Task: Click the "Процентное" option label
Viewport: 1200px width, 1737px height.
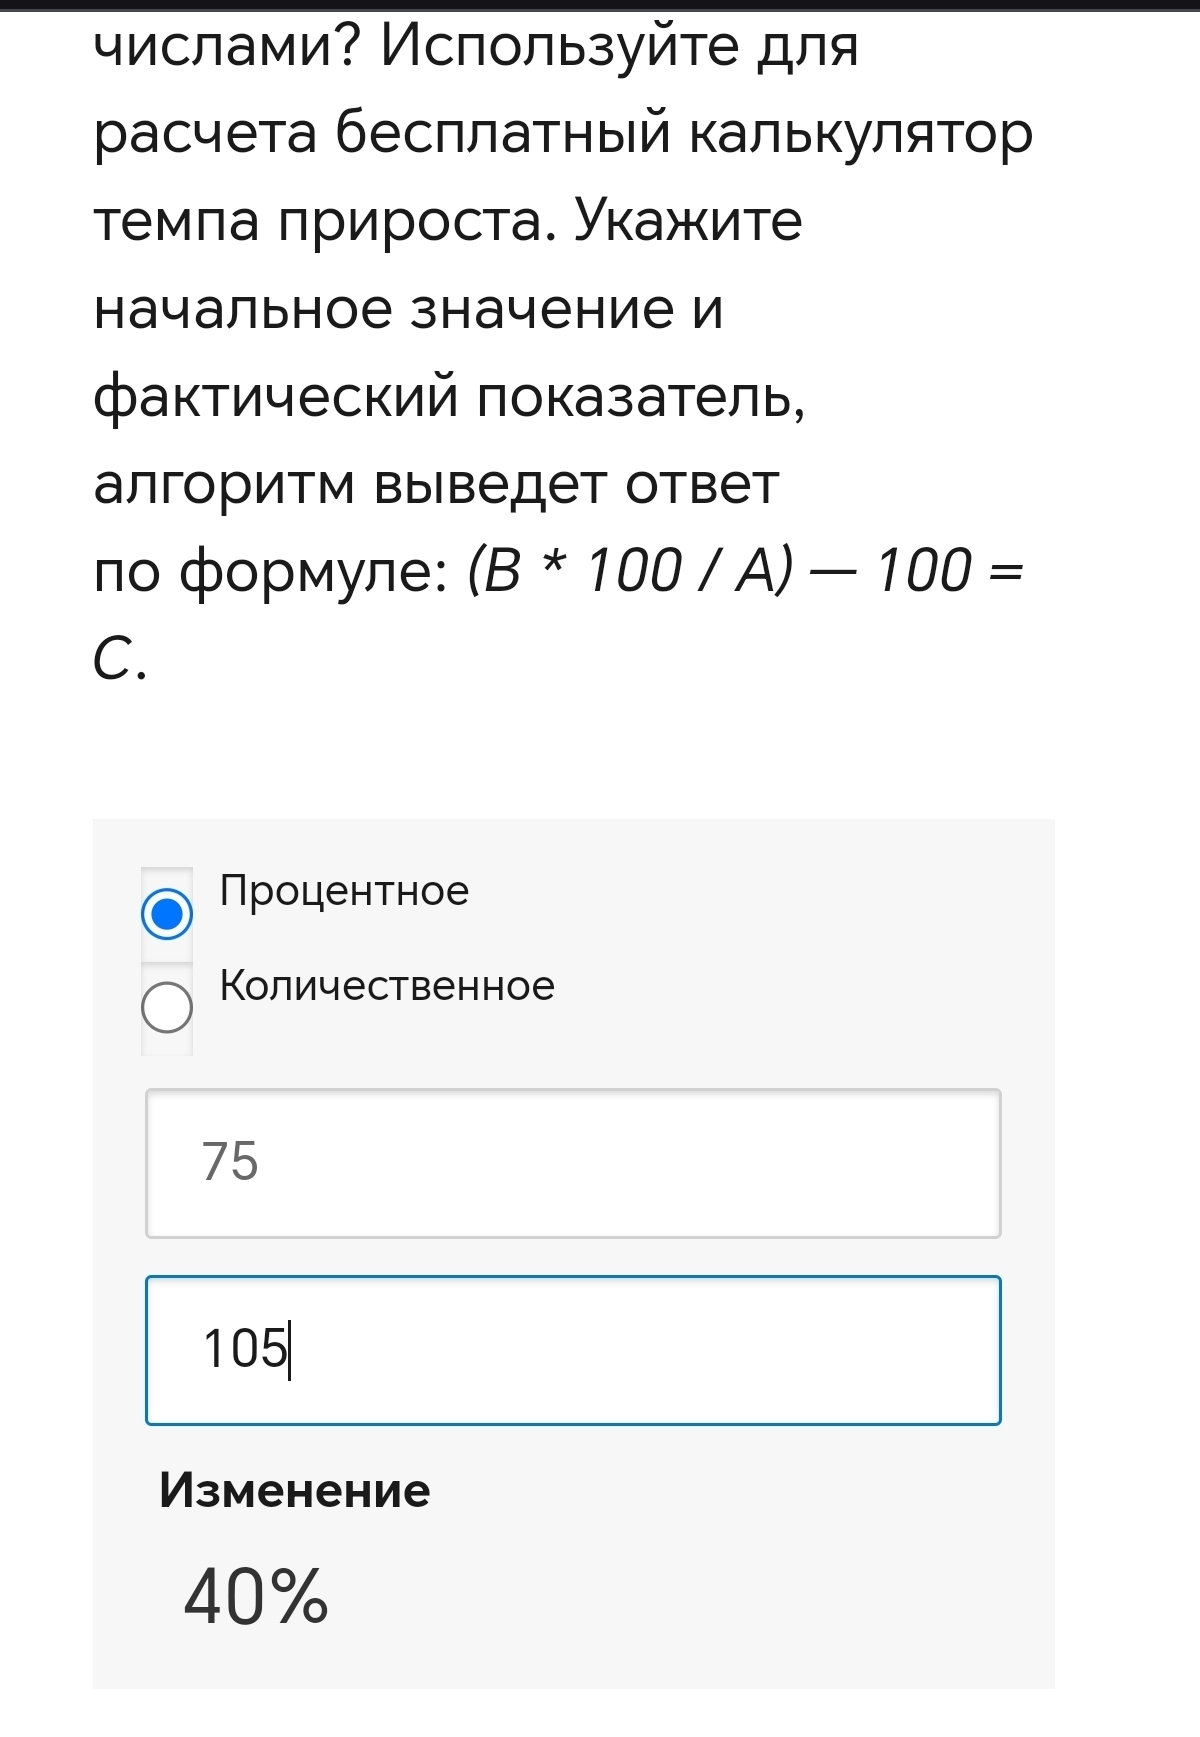Action: coord(344,890)
